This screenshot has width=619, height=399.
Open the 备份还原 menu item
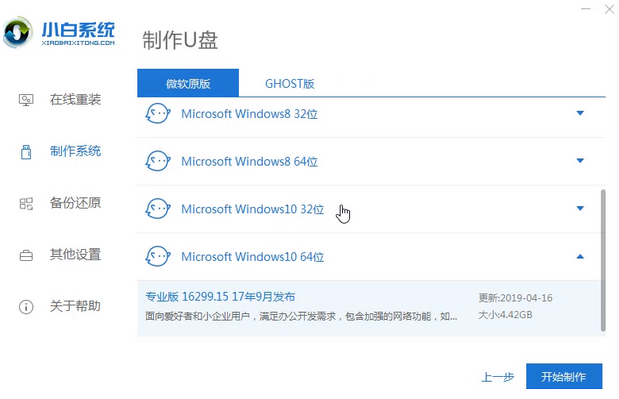click(x=75, y=203)
